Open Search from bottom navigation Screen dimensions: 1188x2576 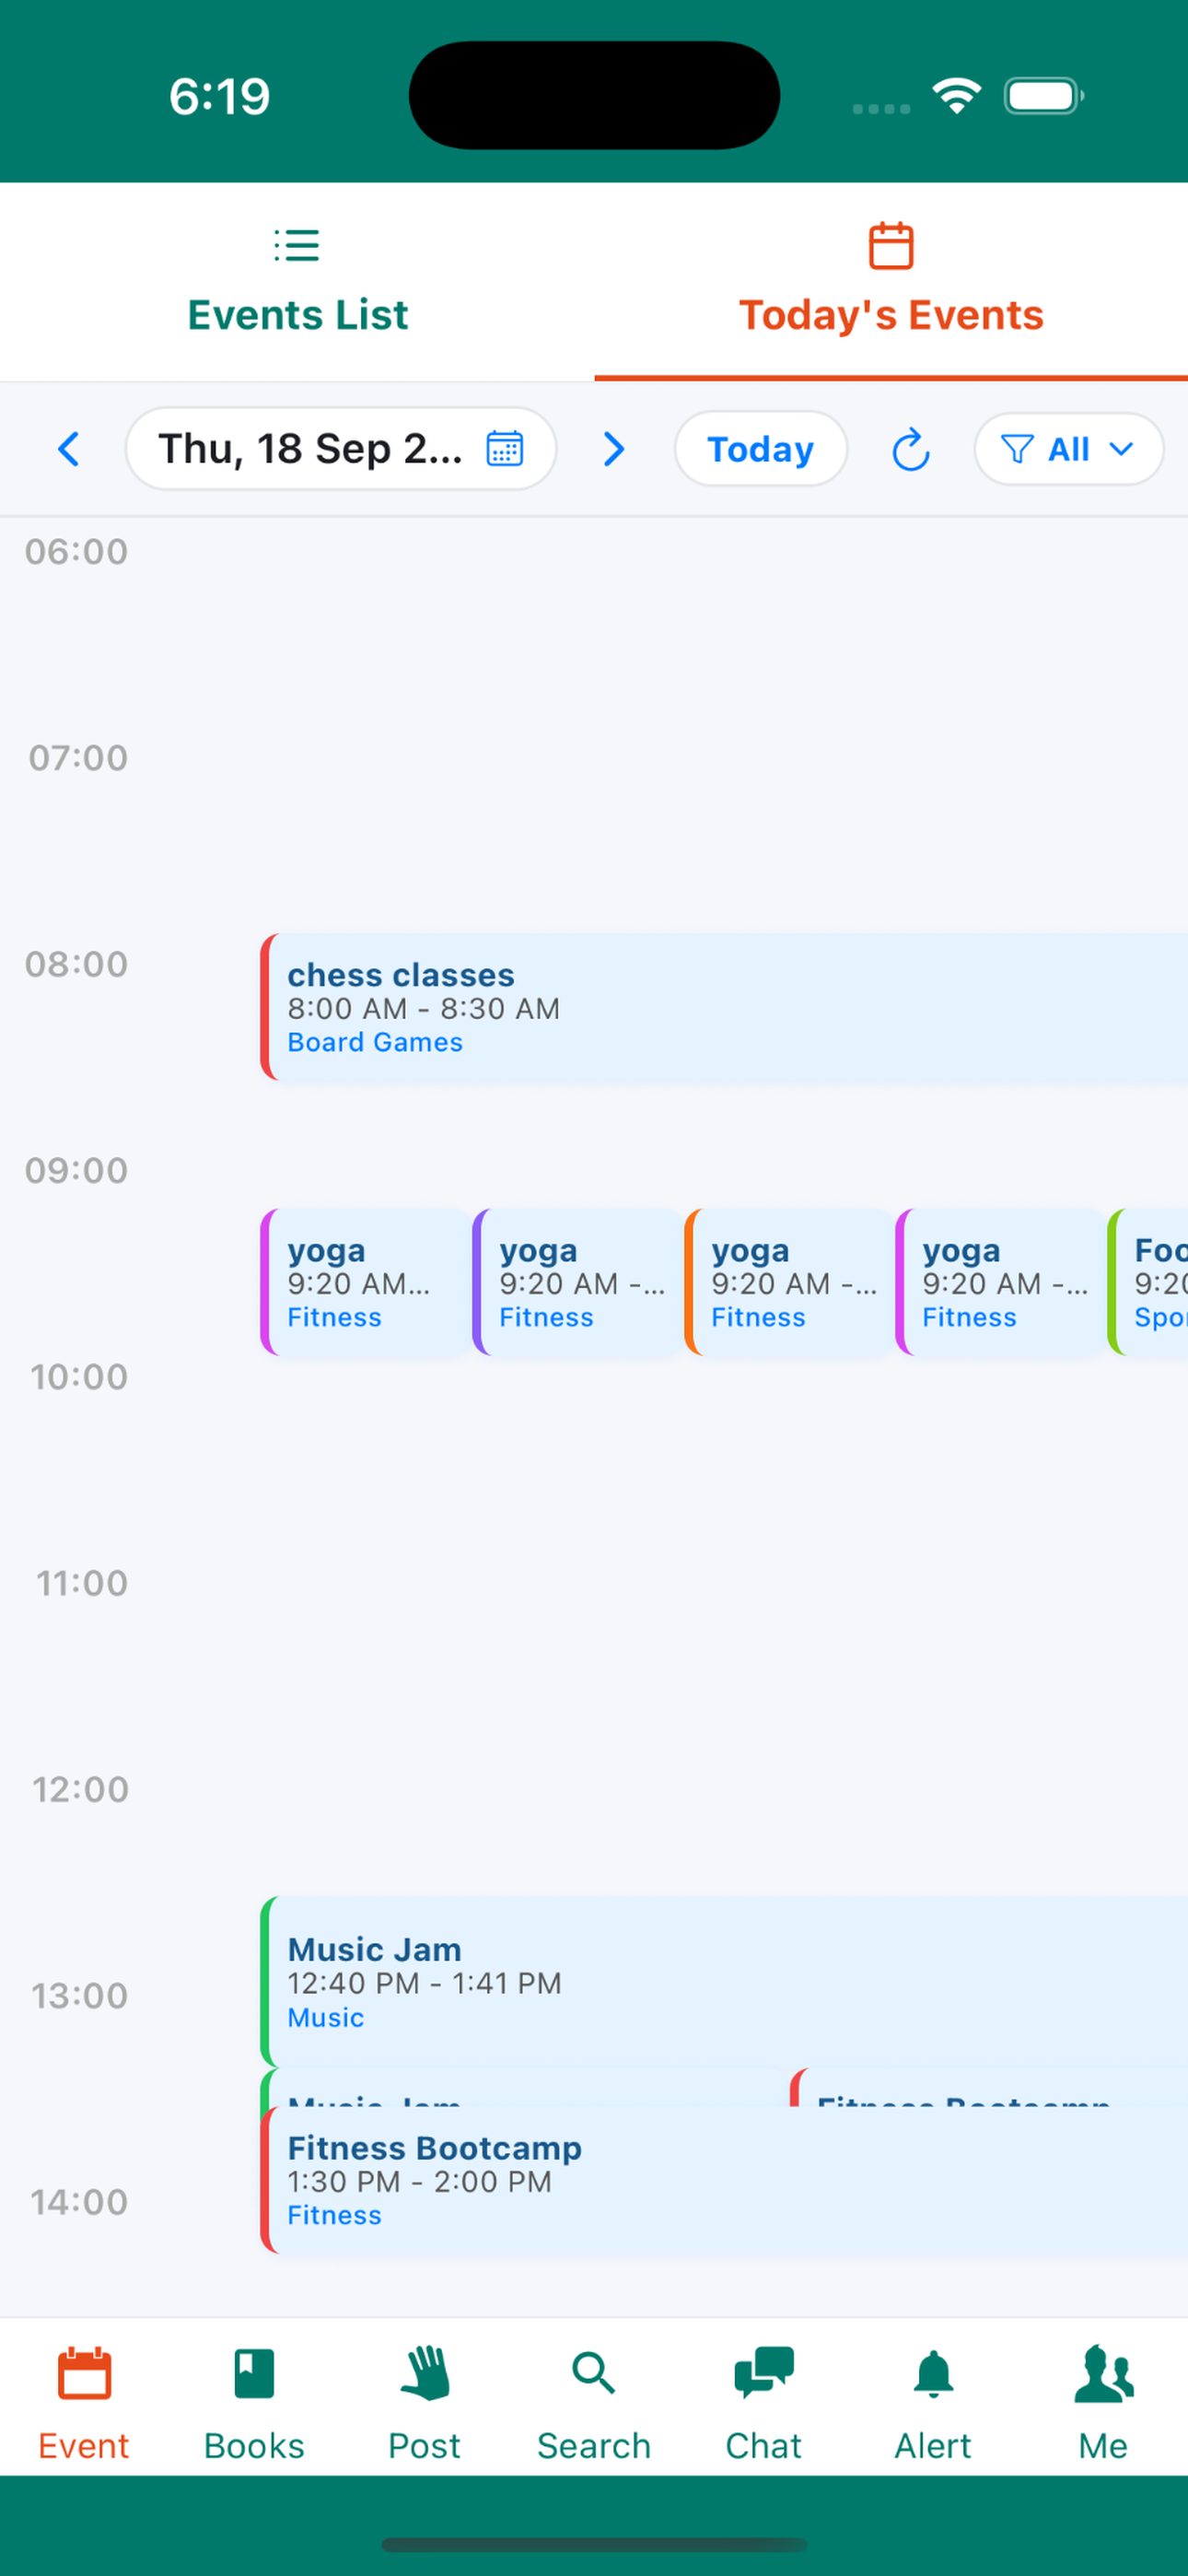pos(594,2402)
